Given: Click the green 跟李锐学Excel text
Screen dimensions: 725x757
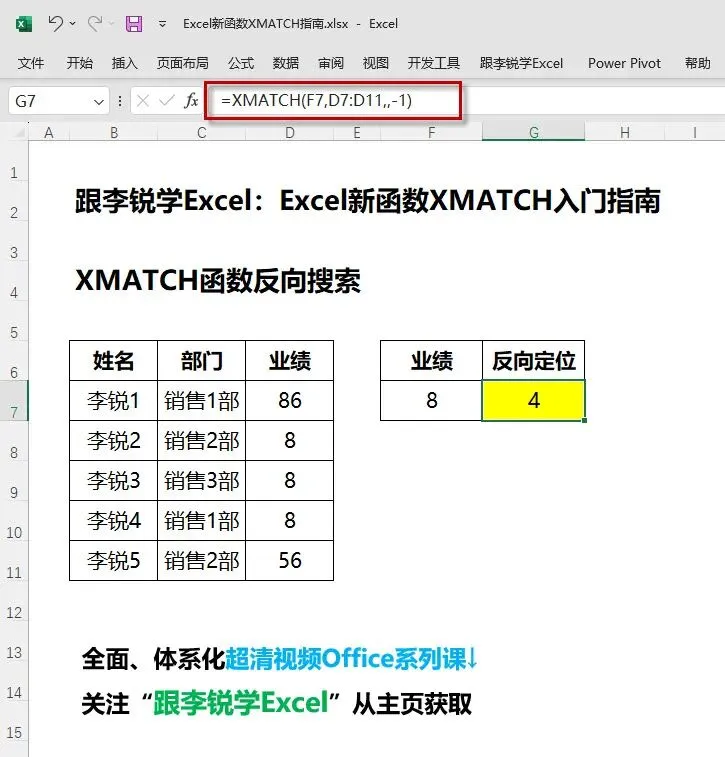Looking at the screenshot, I should click(240, 703).
